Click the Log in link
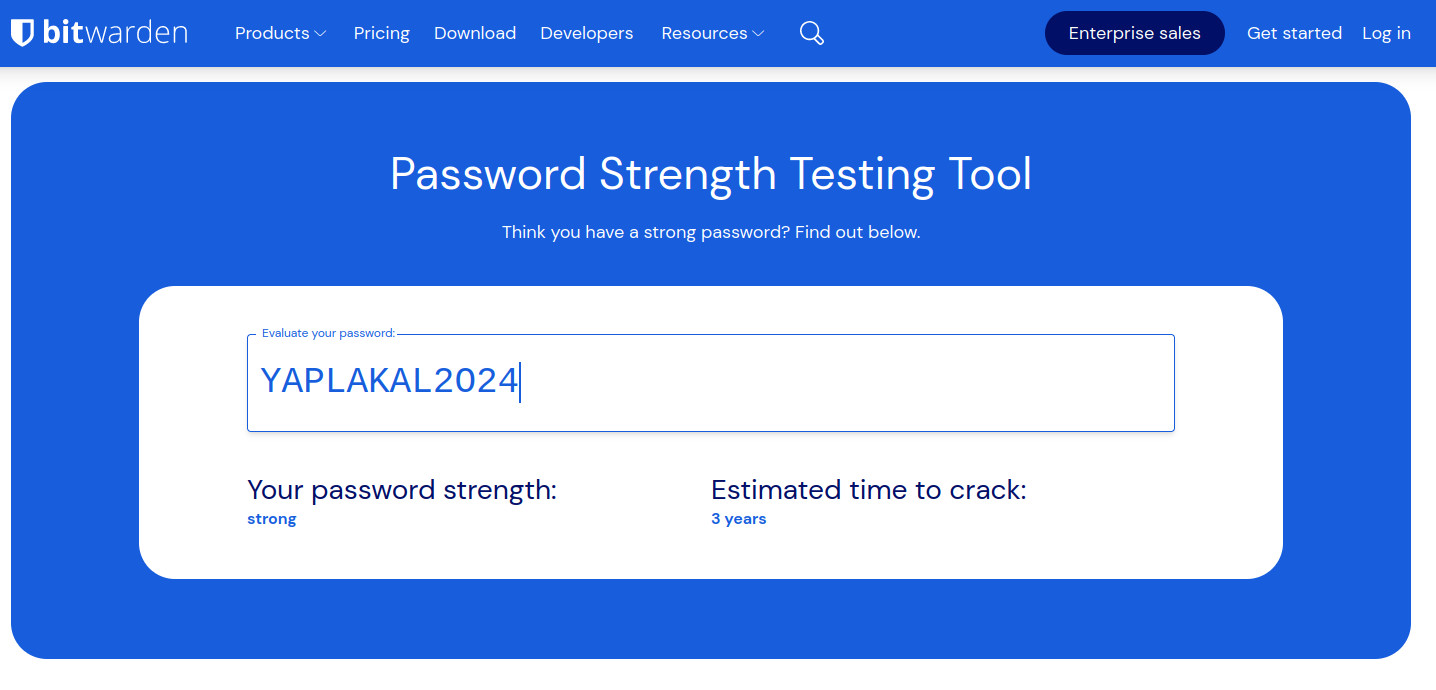The height and width of the screenshot is (690, 1436). coord(1386,33)
